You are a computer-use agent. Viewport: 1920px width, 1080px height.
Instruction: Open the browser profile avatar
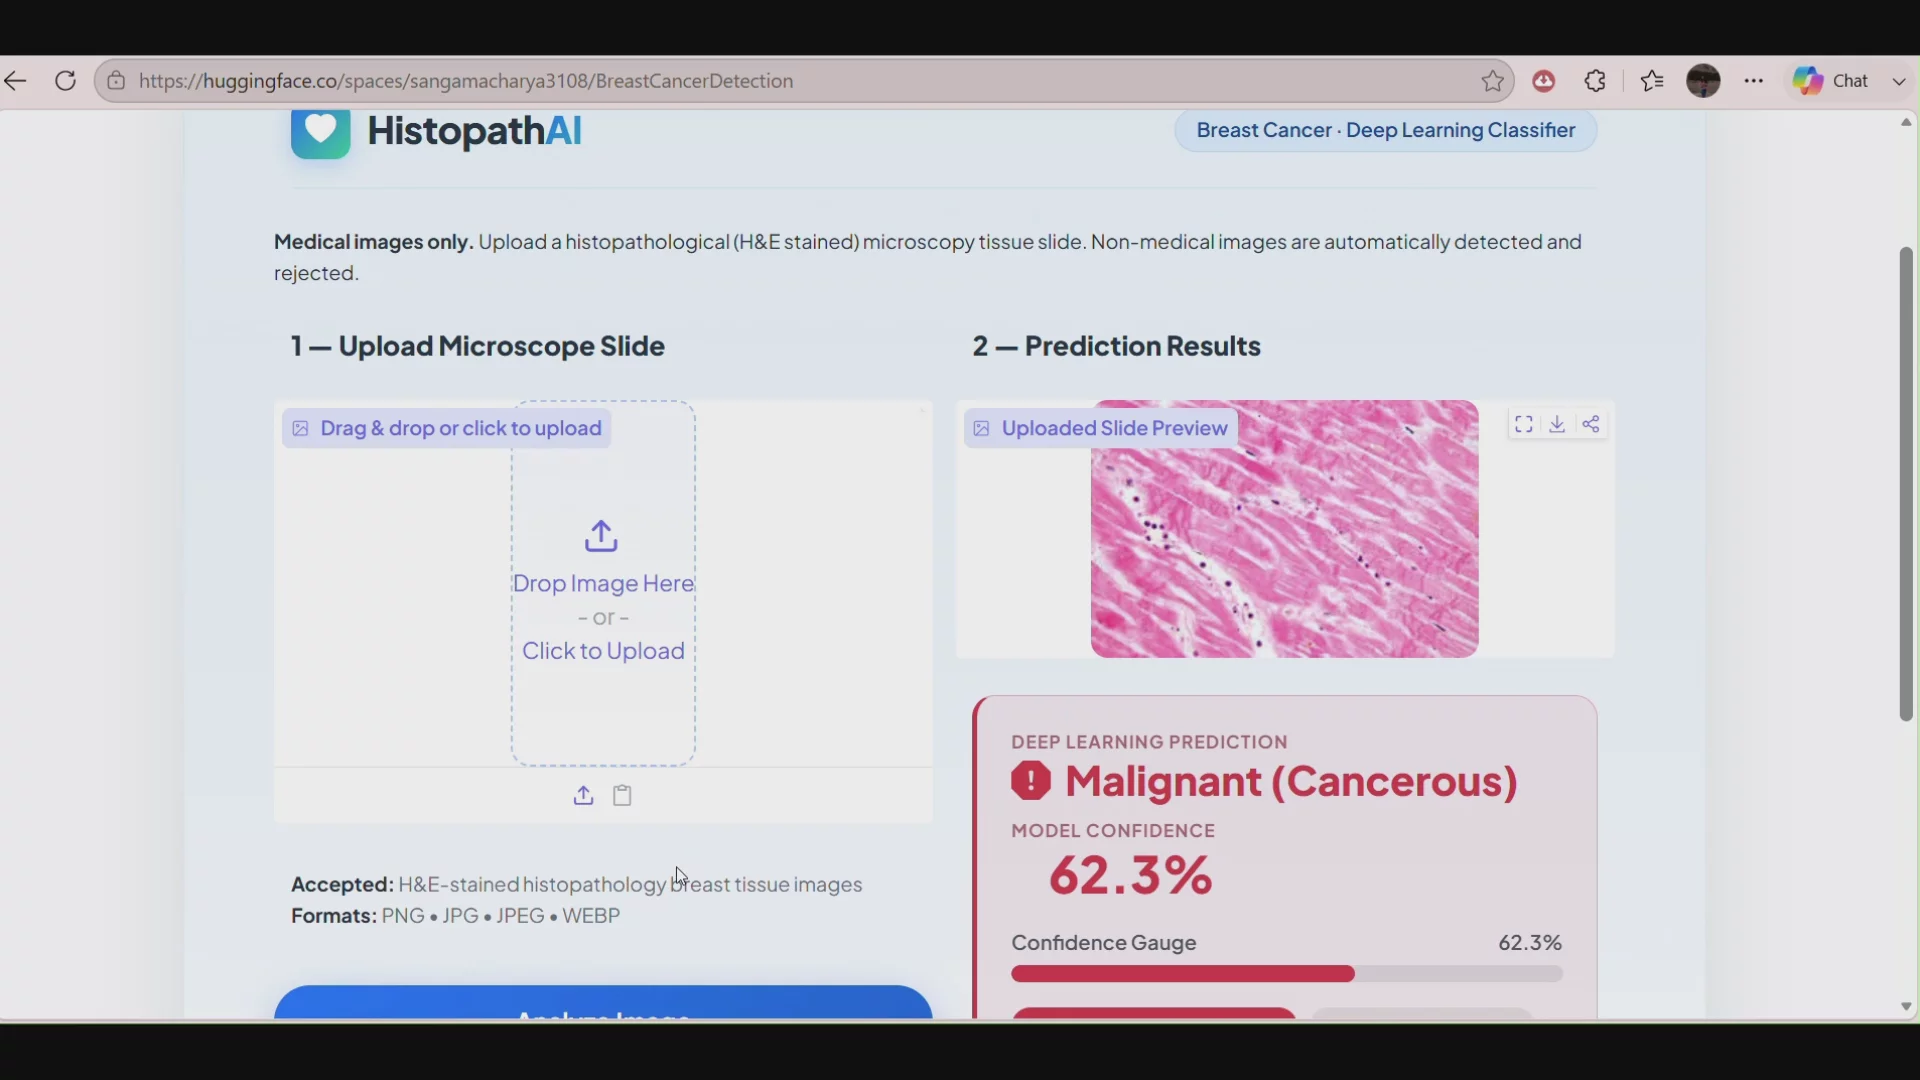pos(1703,81)
